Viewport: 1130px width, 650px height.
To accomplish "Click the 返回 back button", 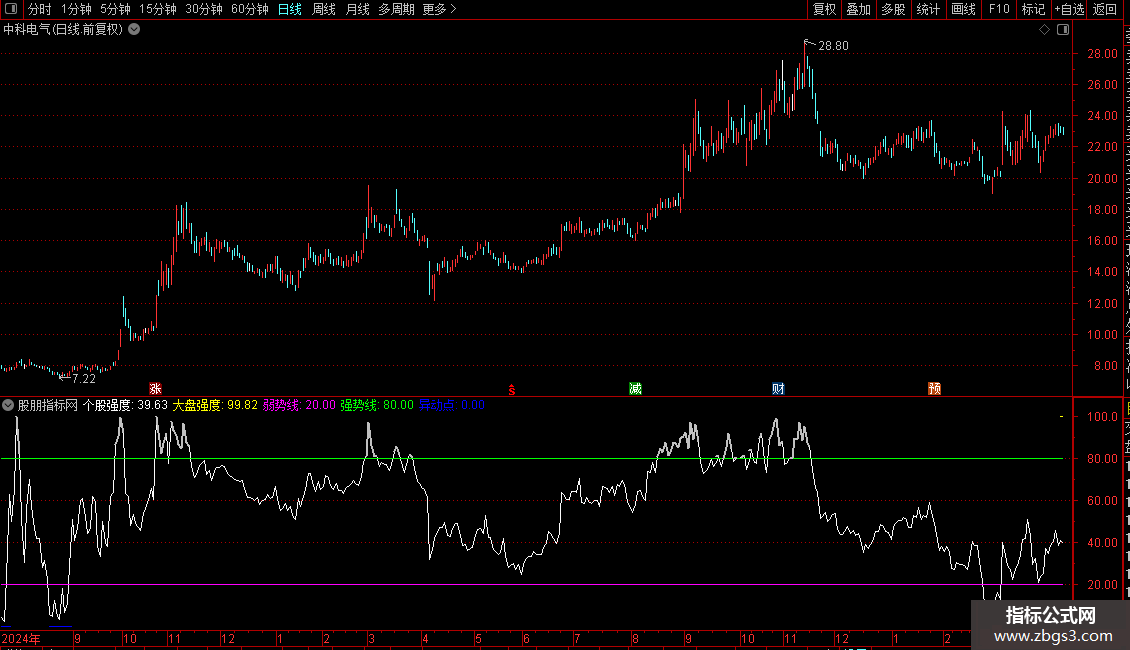I will [1105, 9].
